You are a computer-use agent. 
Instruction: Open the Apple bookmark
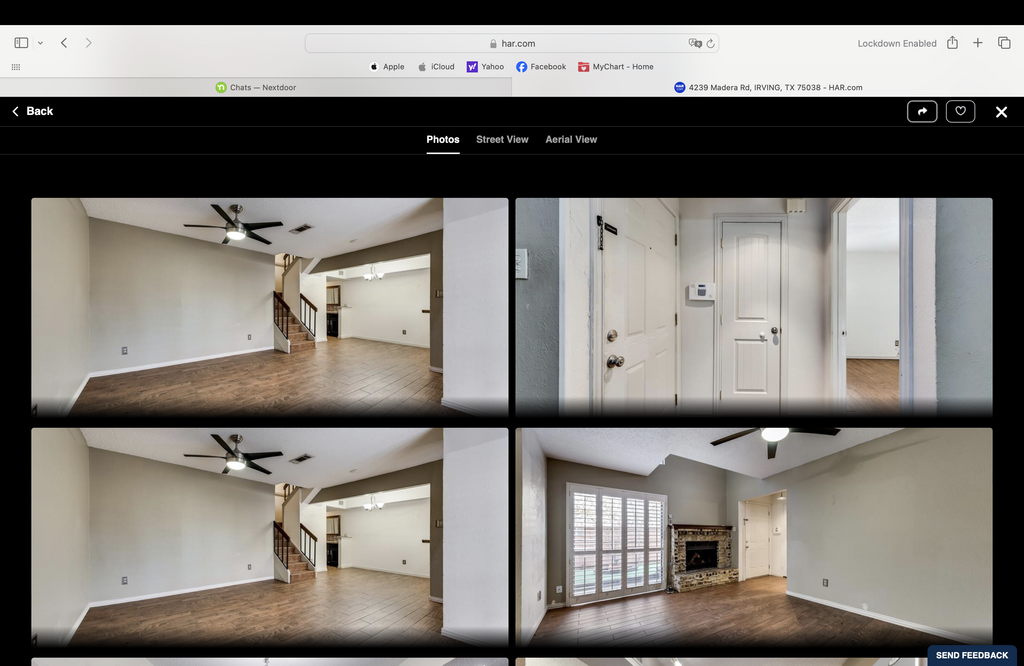[387, 67]
